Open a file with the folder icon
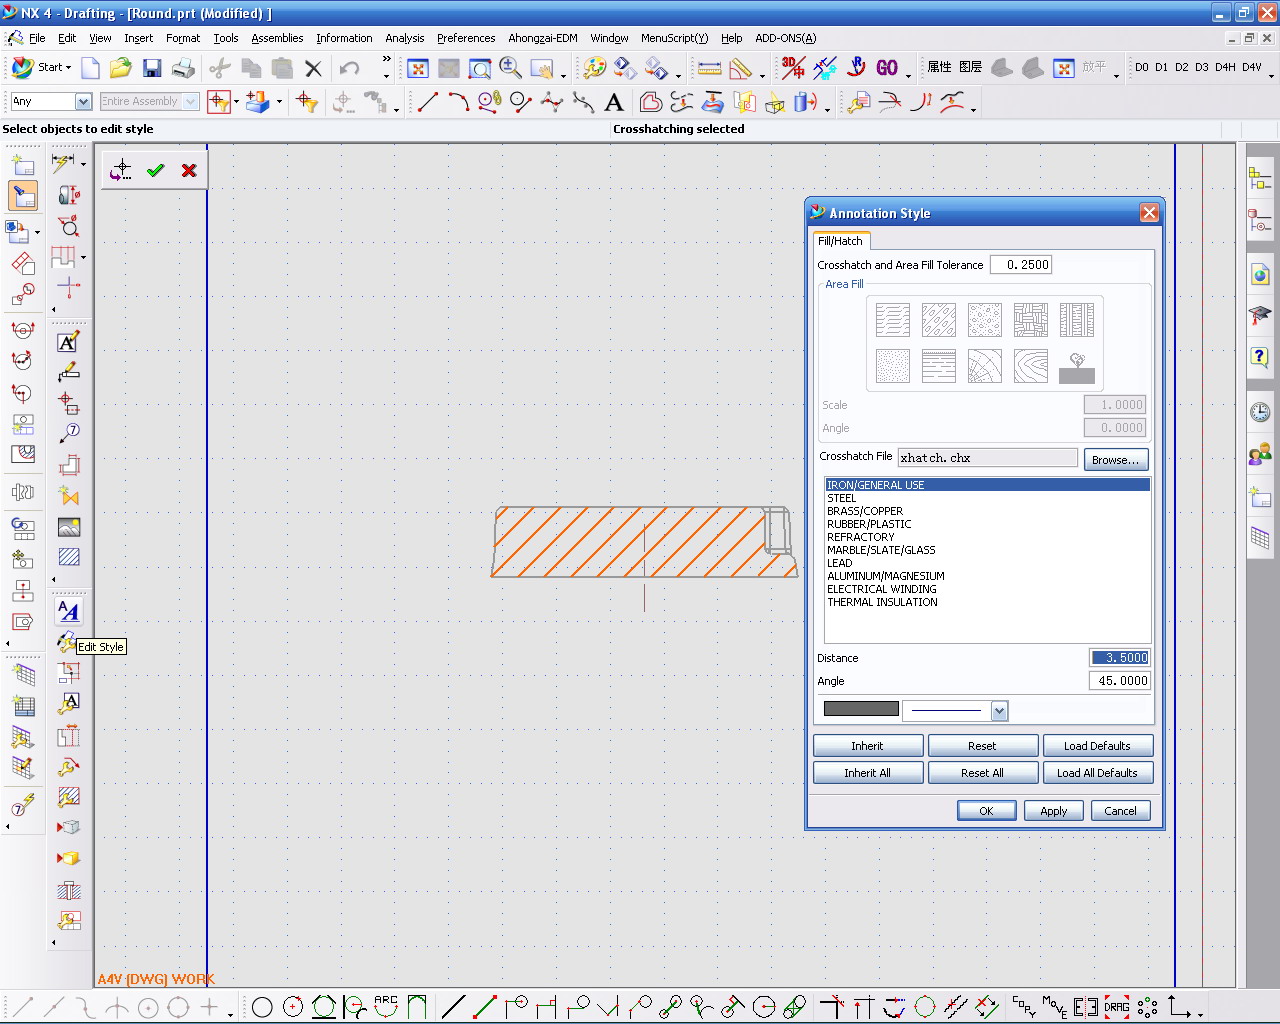The width and height of the screenshot is (1280, 1024). [x=121, y=68]
